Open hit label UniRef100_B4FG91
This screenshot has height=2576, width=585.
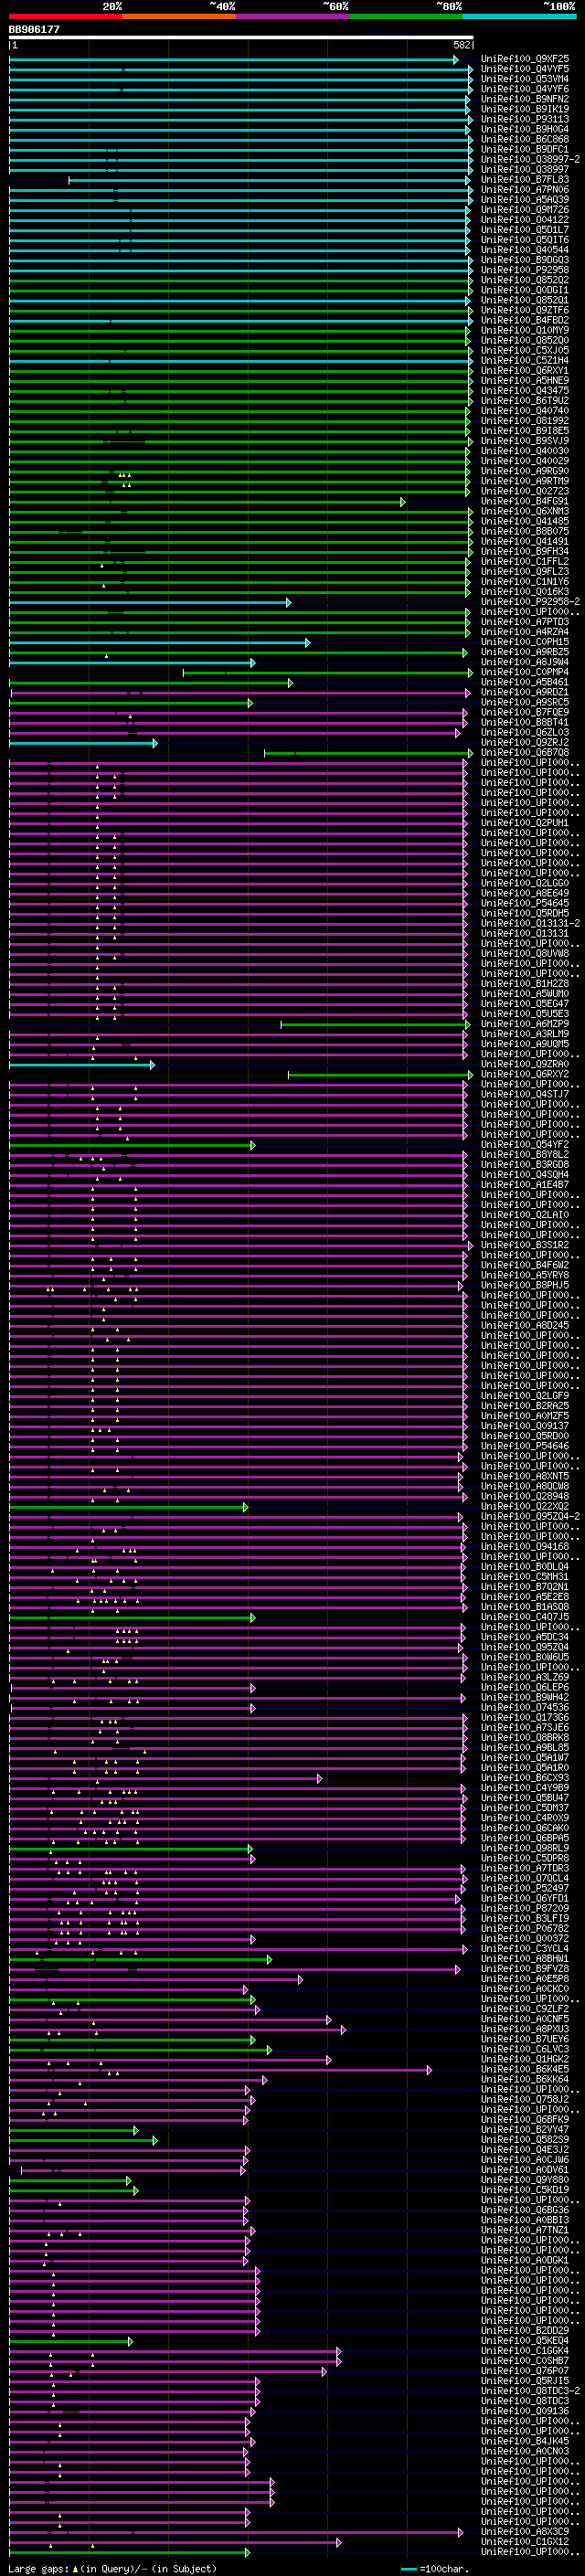click(x=525, y=502)
